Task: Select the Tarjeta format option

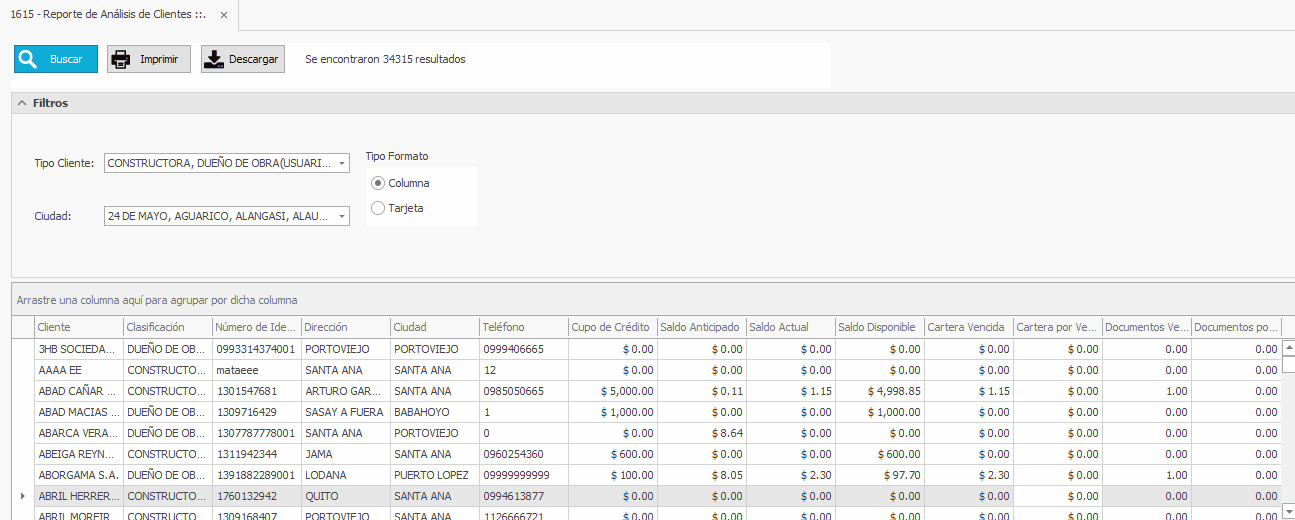Action: (377, 208)
